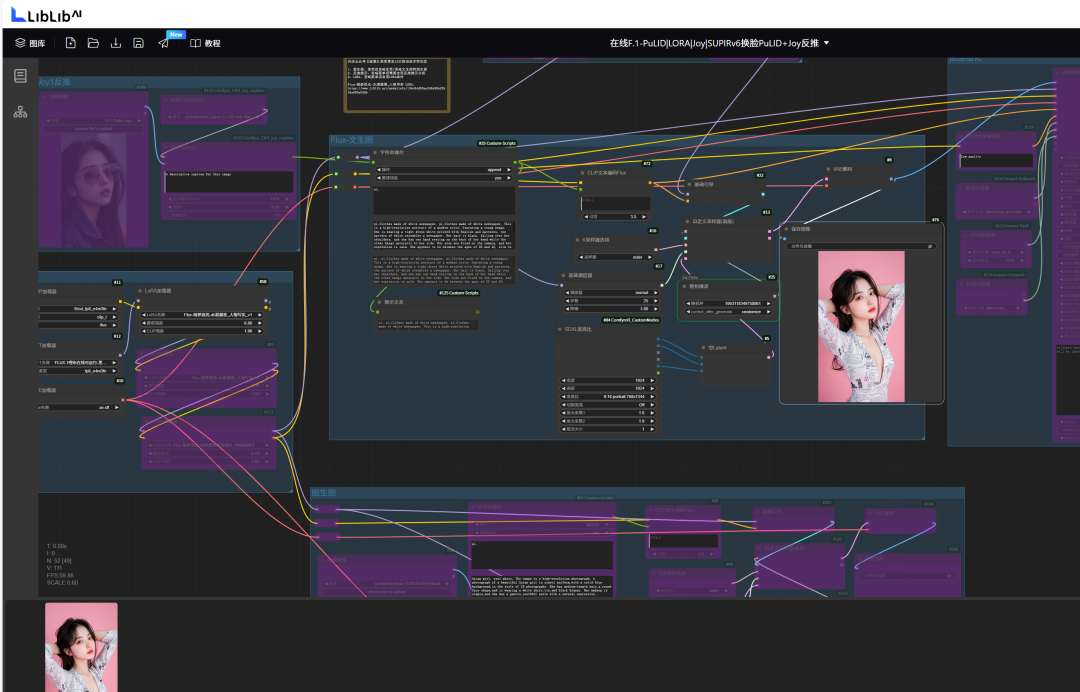Screen dimensions: 1080x692
Task: Click the sunglasses portrait in Joy1反推 group
Action: pyautogui.click(x=94, y=190)
